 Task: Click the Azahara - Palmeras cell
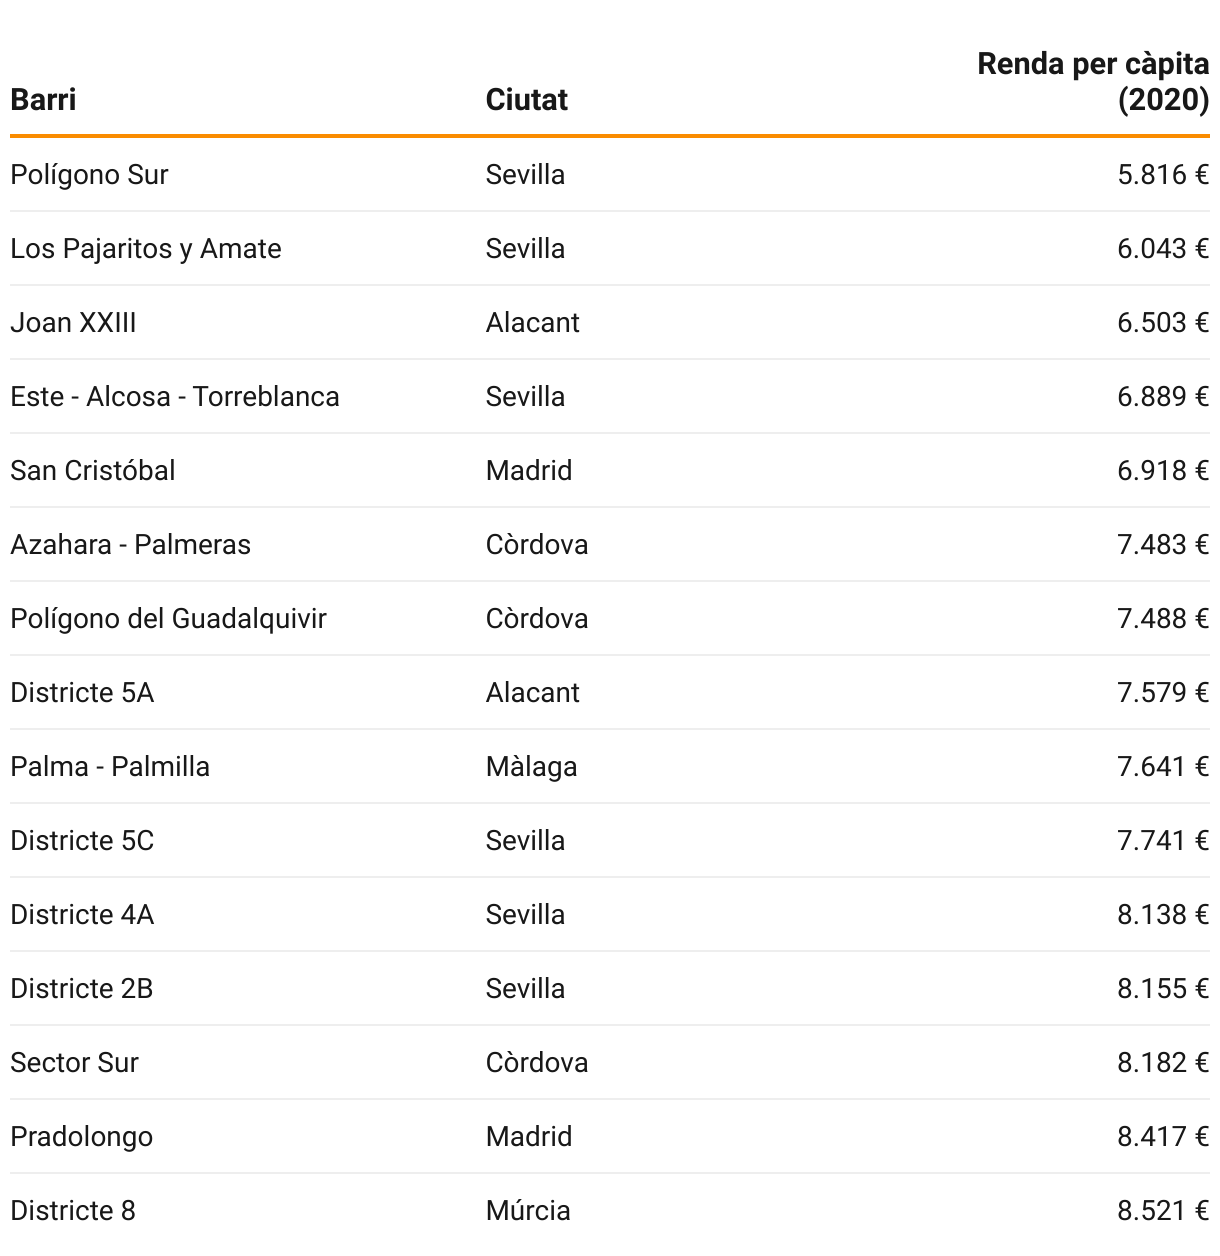[130, 545]
